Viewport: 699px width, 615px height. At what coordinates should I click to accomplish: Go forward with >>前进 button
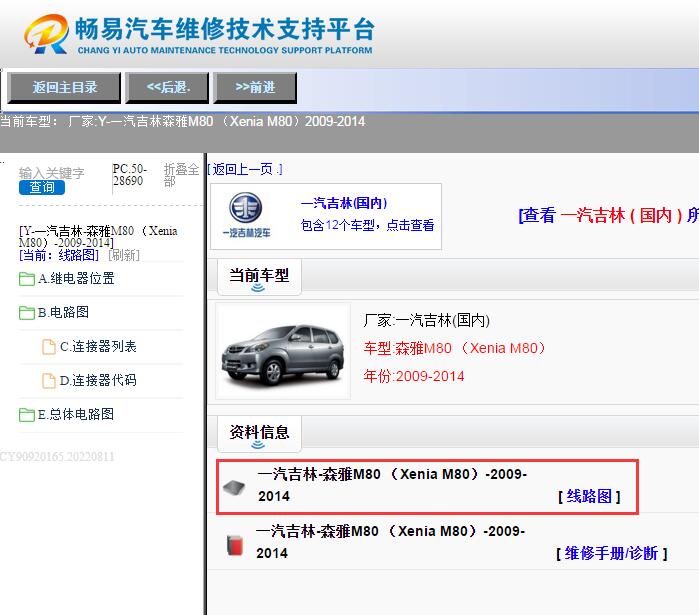(255, 87)
